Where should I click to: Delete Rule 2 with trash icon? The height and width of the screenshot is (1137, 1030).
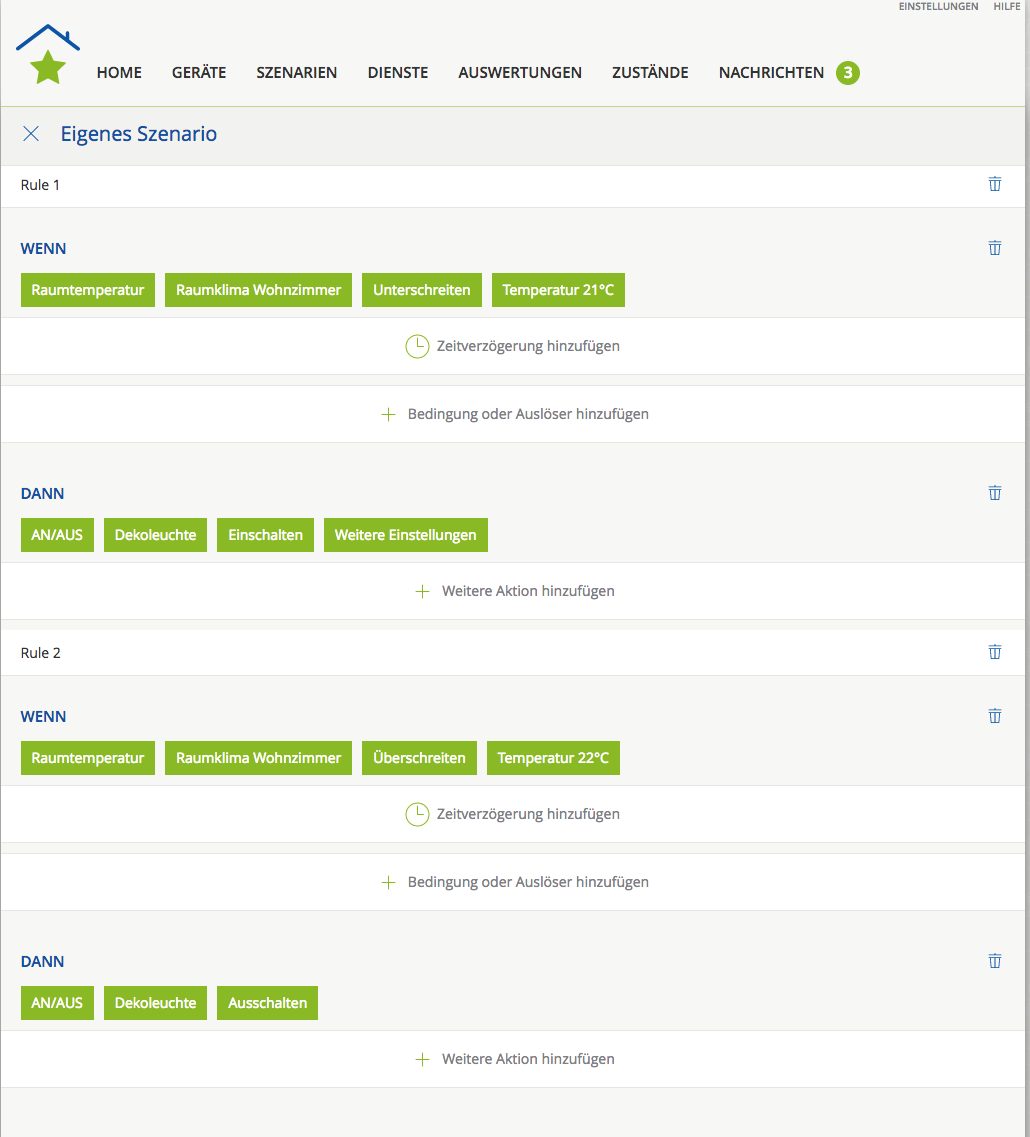[994, 652]
